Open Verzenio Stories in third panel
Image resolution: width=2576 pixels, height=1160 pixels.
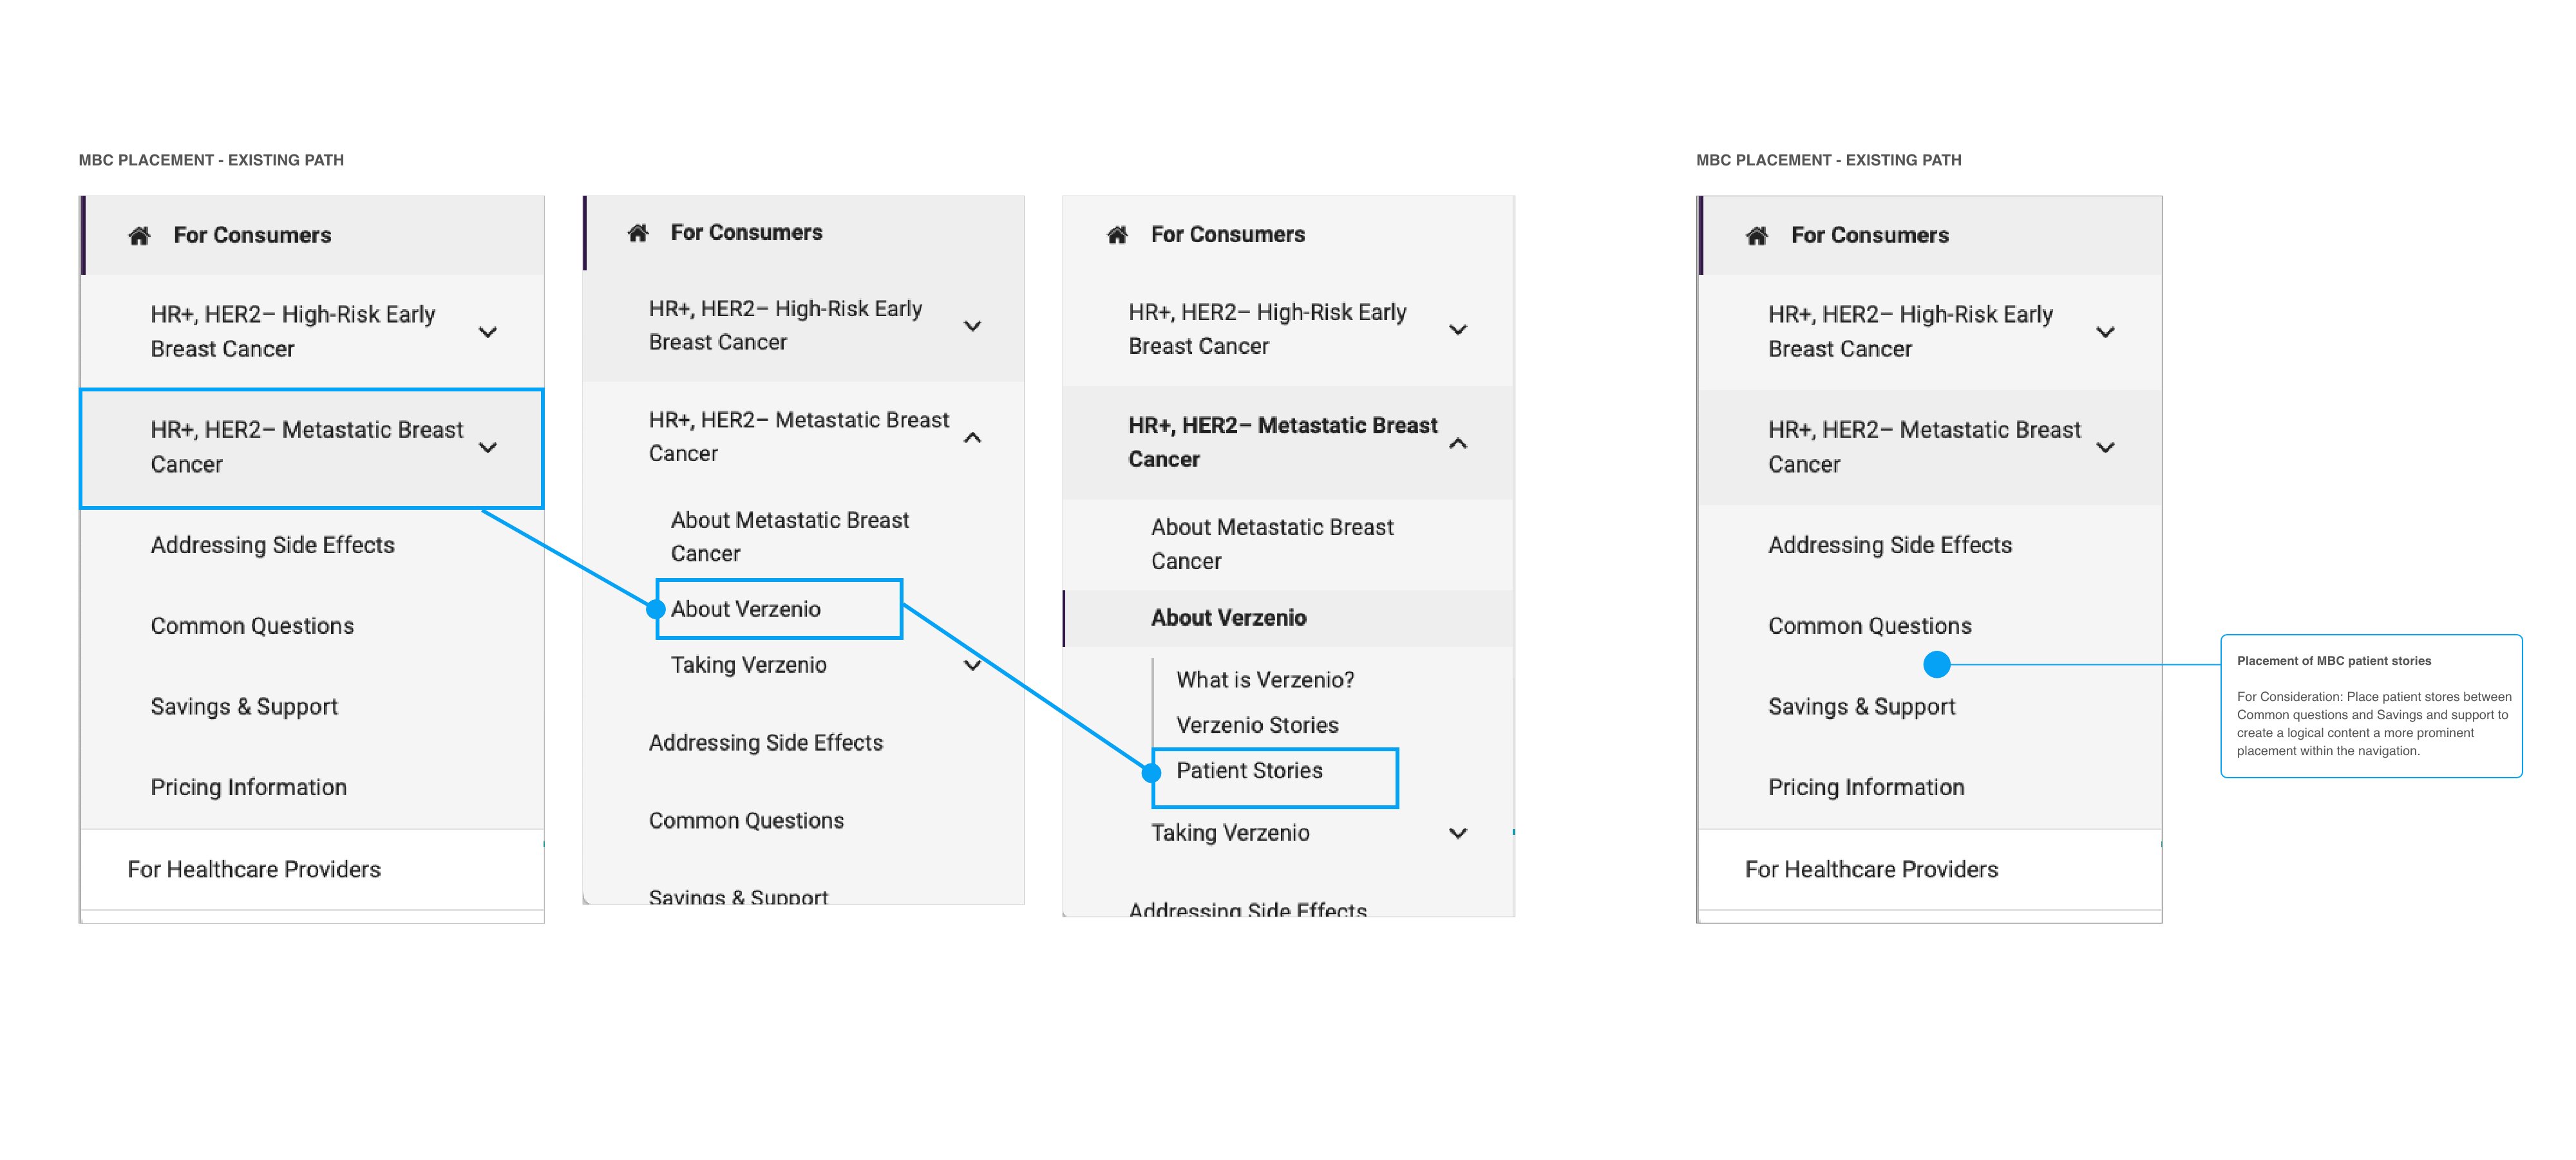coord(1257,725)
